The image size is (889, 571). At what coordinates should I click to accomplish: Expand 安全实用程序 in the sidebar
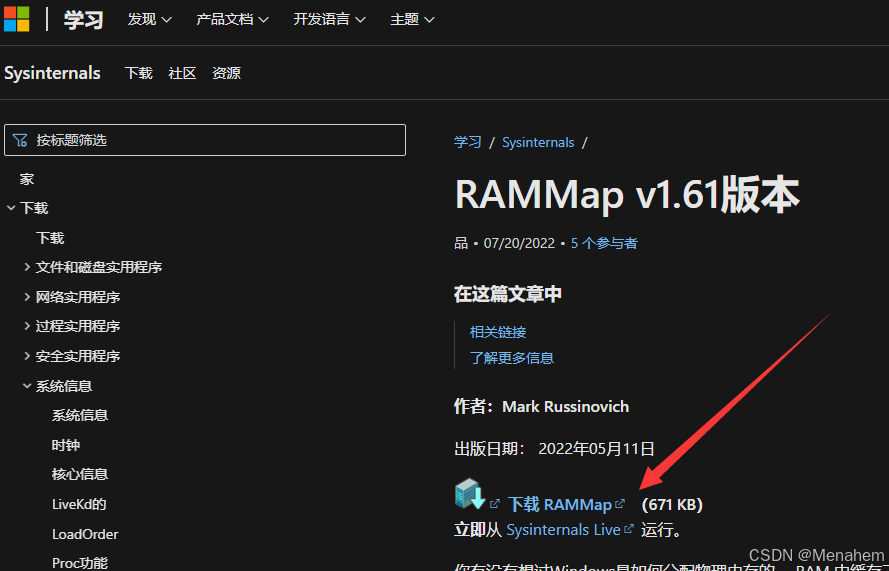pos(27,356)
